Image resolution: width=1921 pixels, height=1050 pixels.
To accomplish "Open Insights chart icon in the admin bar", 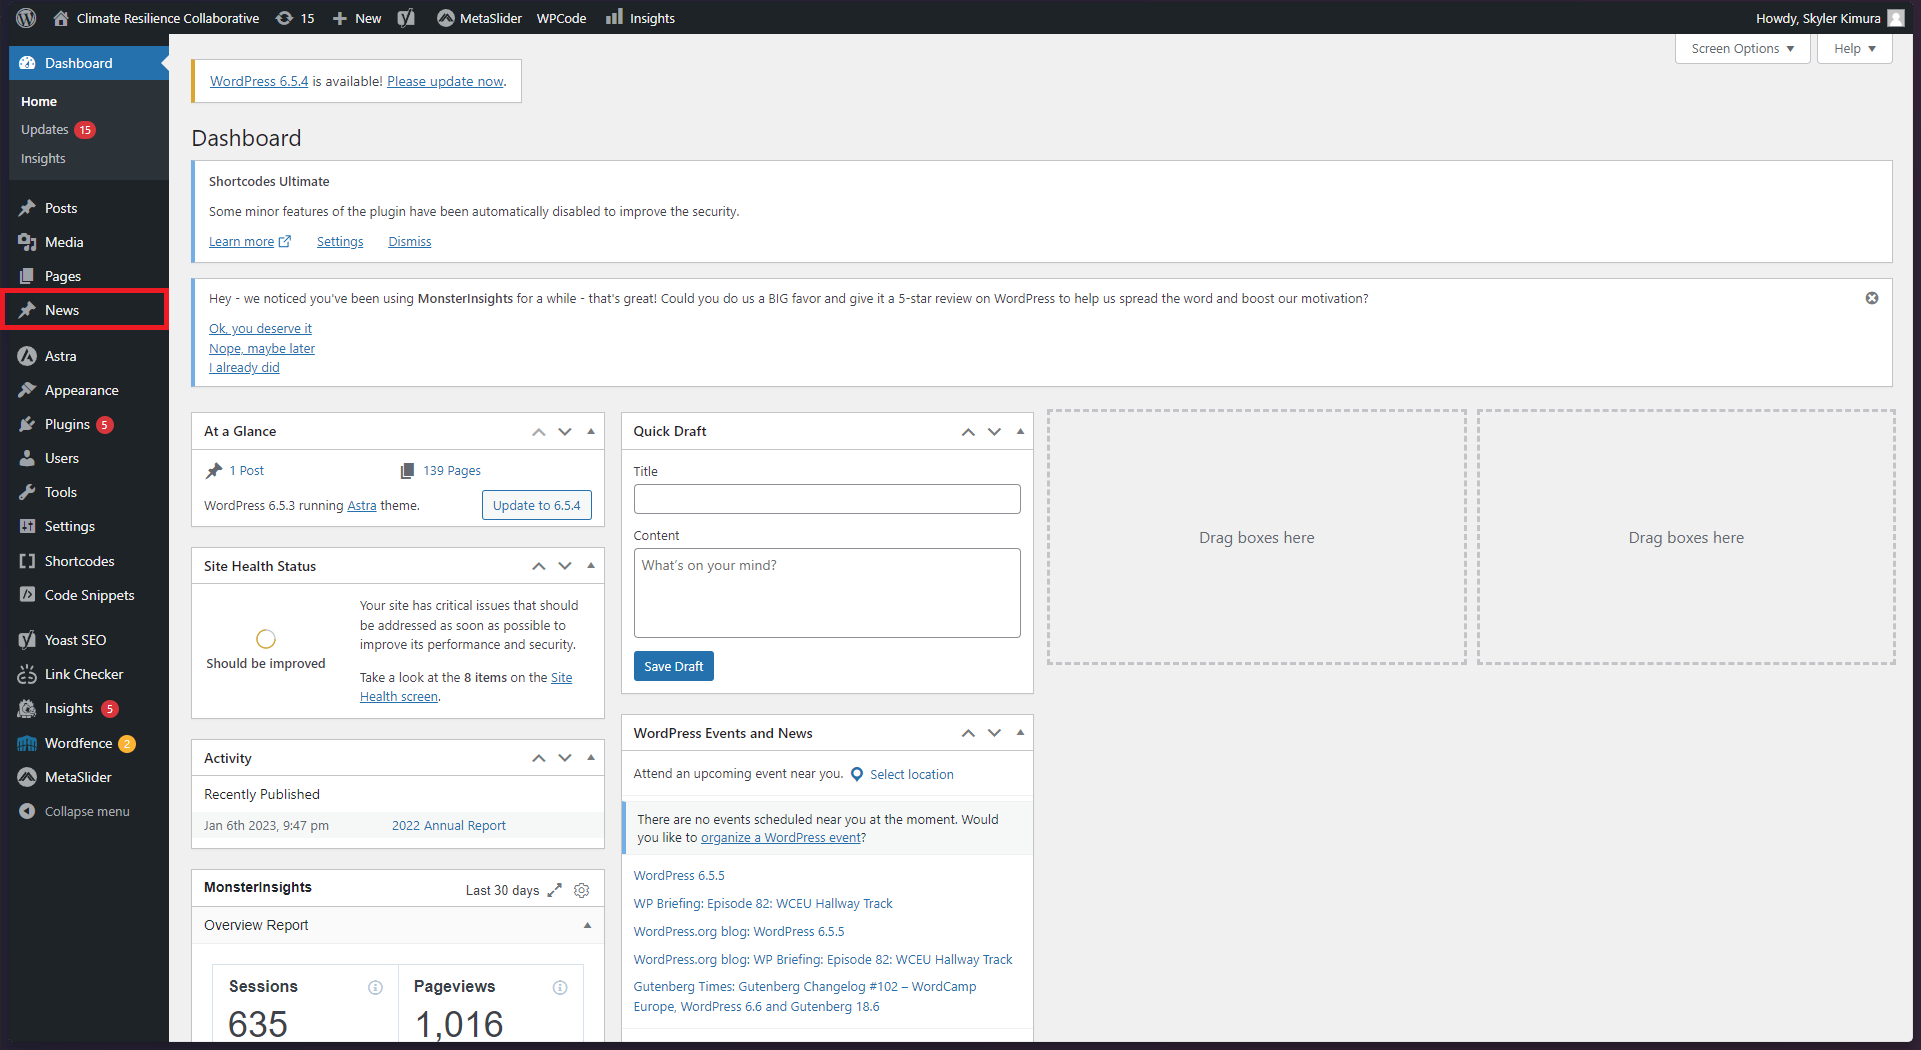I will point(614,17).
